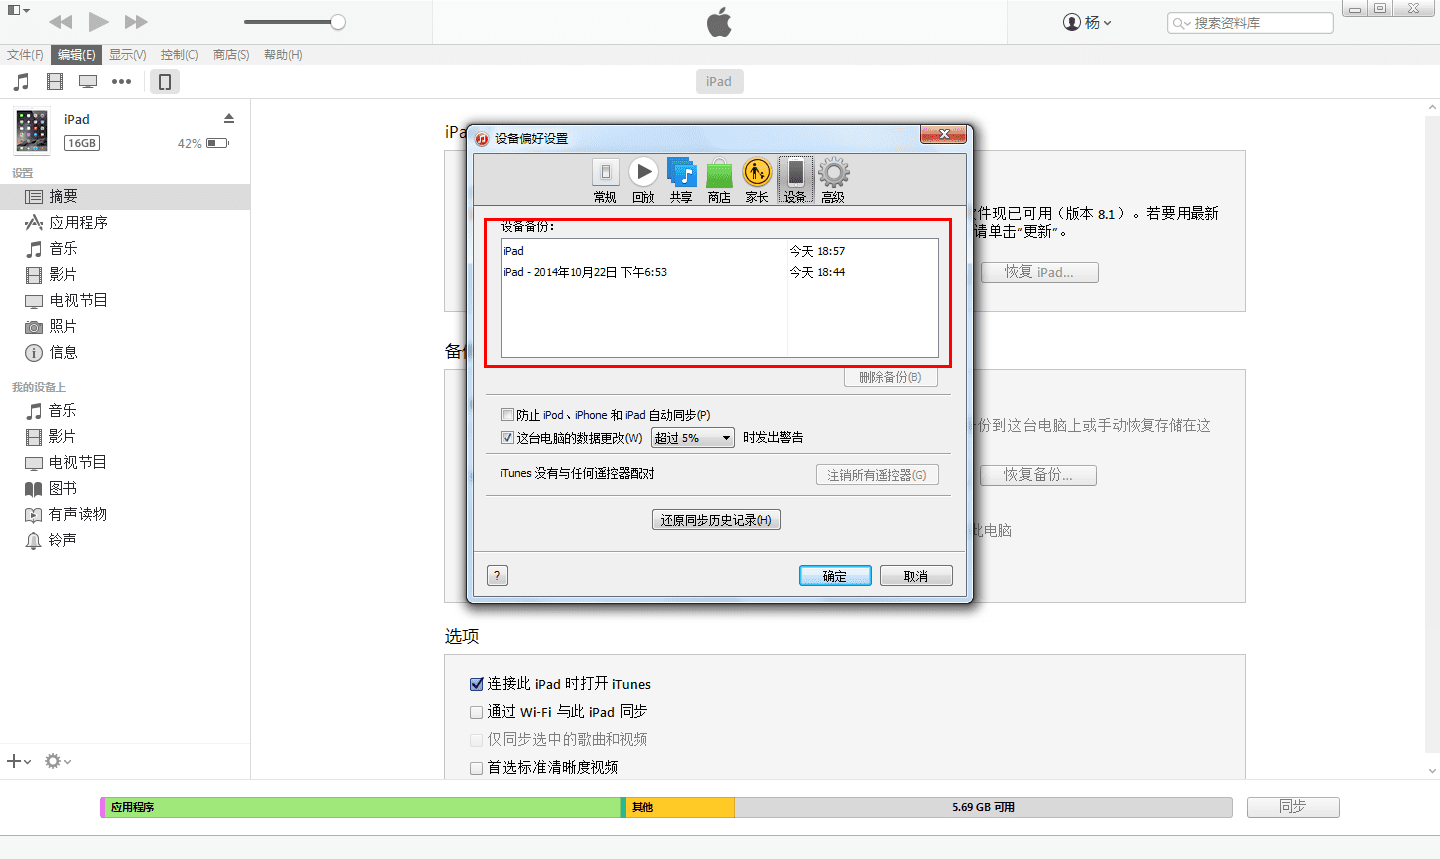Click the iPad thumbnail in sidebar

pos(32,131)
